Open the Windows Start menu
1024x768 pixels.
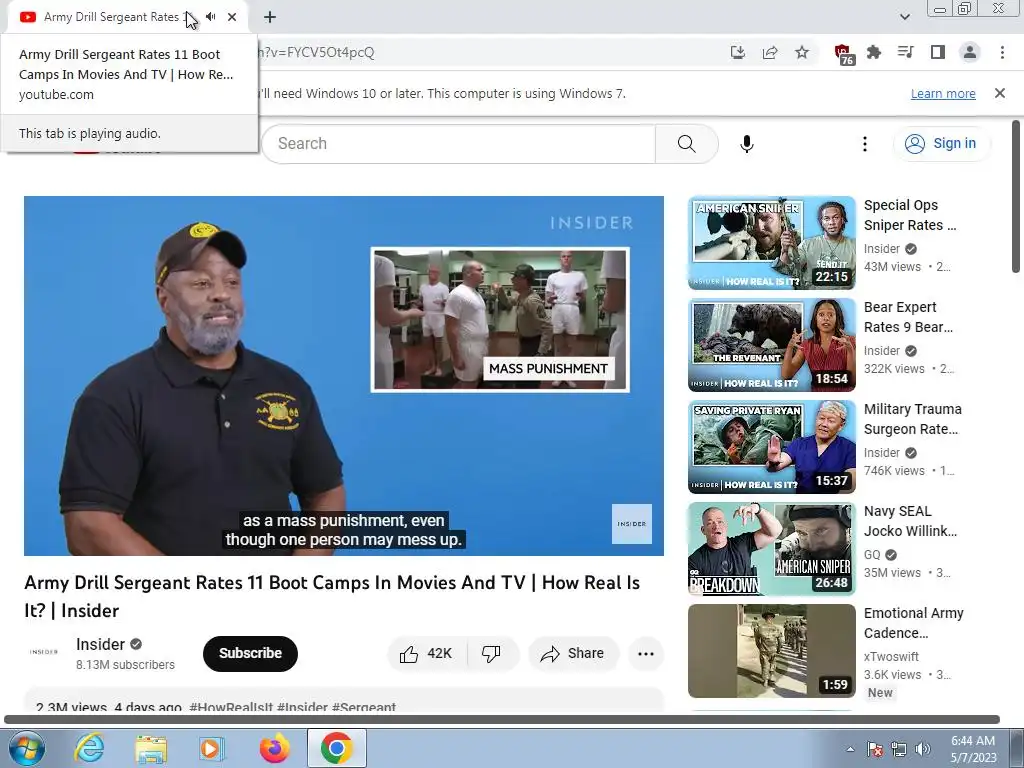[27, 748]
